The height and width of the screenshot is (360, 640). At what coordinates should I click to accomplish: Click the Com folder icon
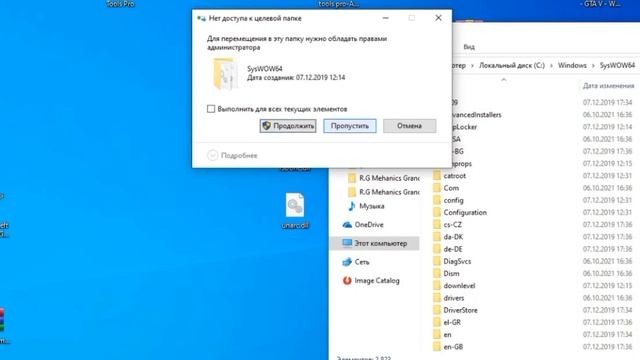click(x=437, y=188)
